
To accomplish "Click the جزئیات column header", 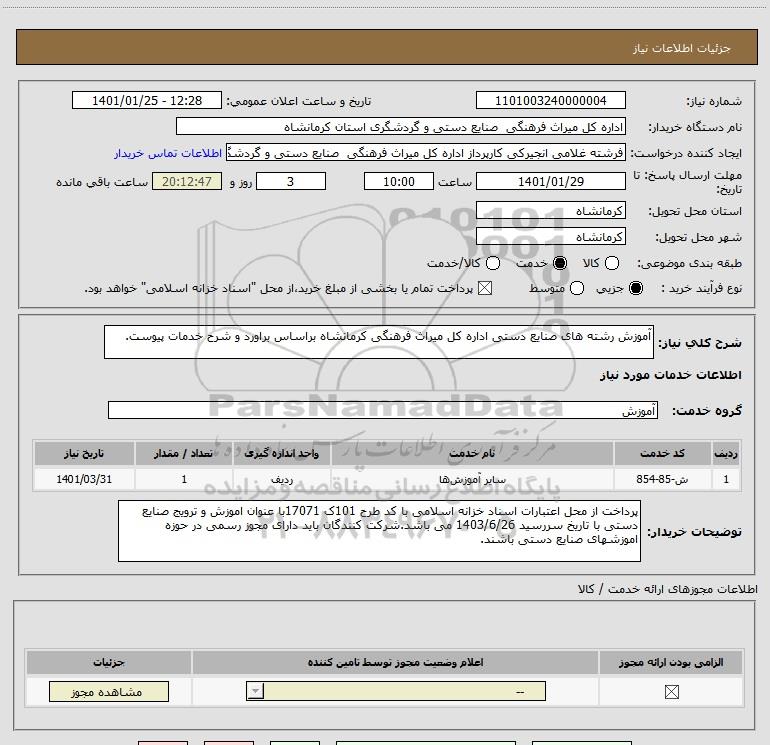I will pyautogui.click(x=109, y=662).
